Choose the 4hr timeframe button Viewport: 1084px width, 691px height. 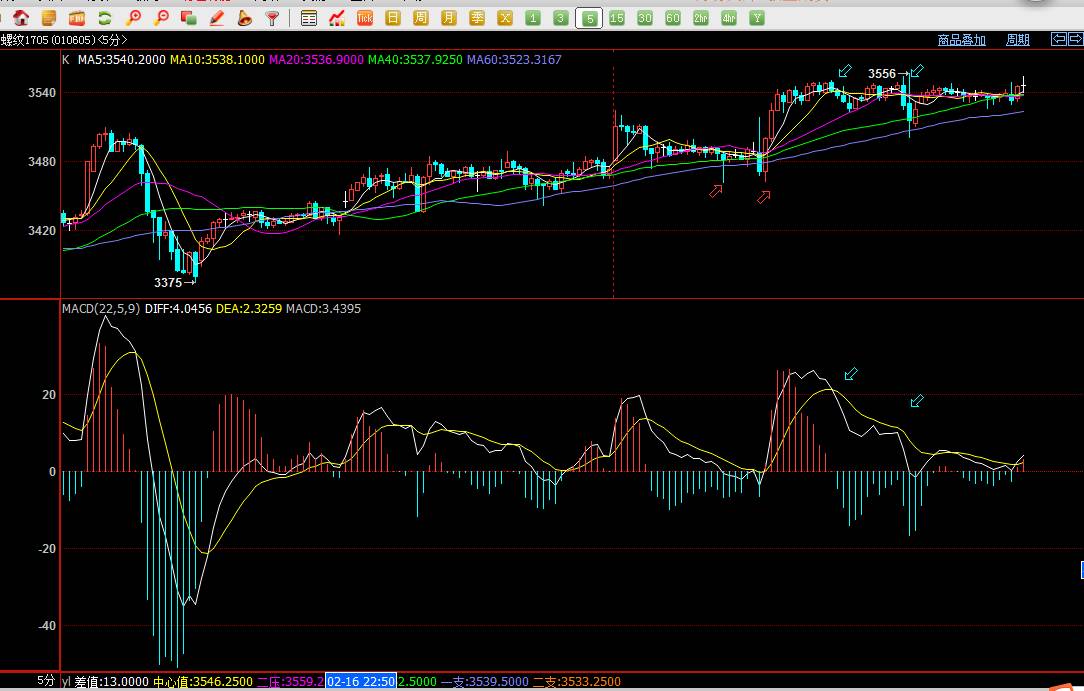pyautogui.click(x=729, y=18)
